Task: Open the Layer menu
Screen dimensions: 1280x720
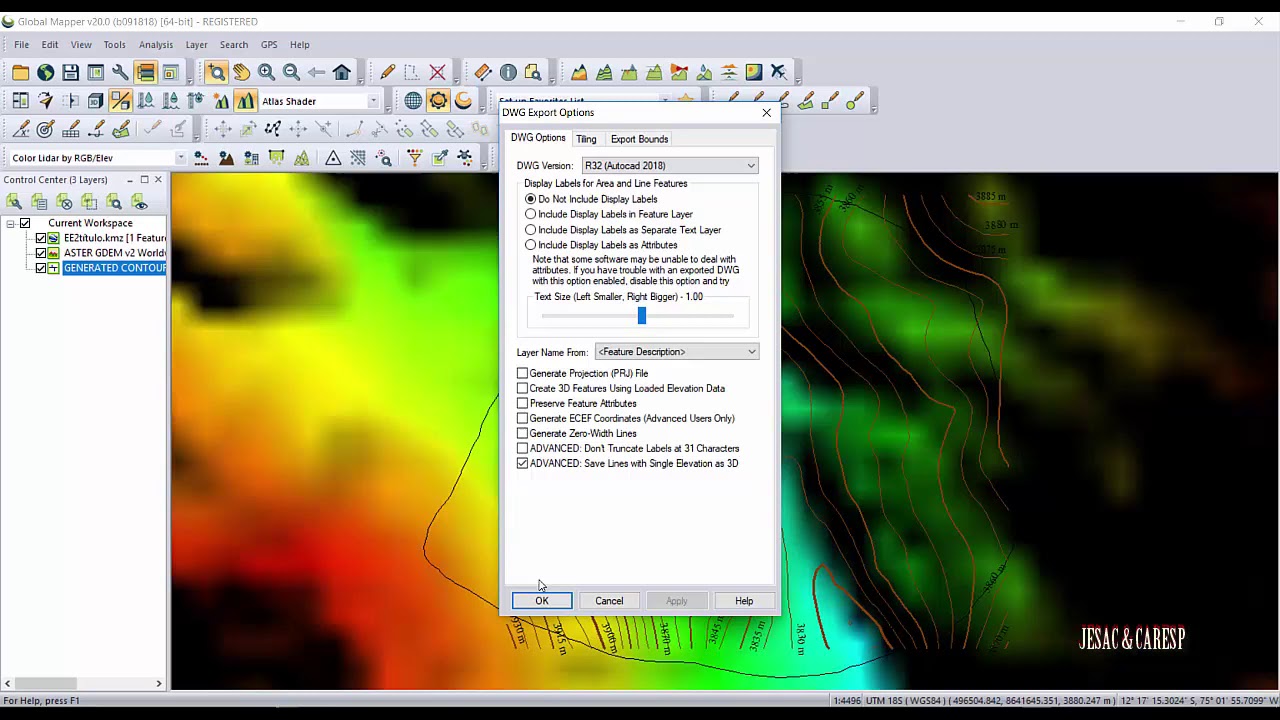Action: tap(196, 44)
